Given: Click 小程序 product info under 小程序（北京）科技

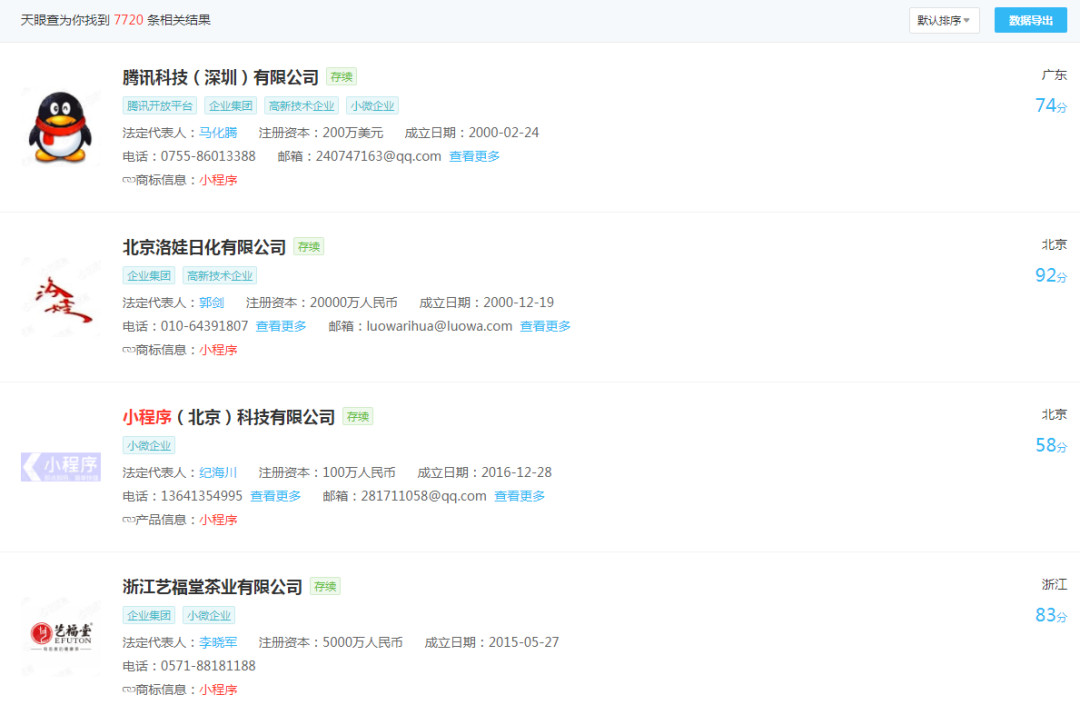Looking at the screenshot, I should pos(218,520).
